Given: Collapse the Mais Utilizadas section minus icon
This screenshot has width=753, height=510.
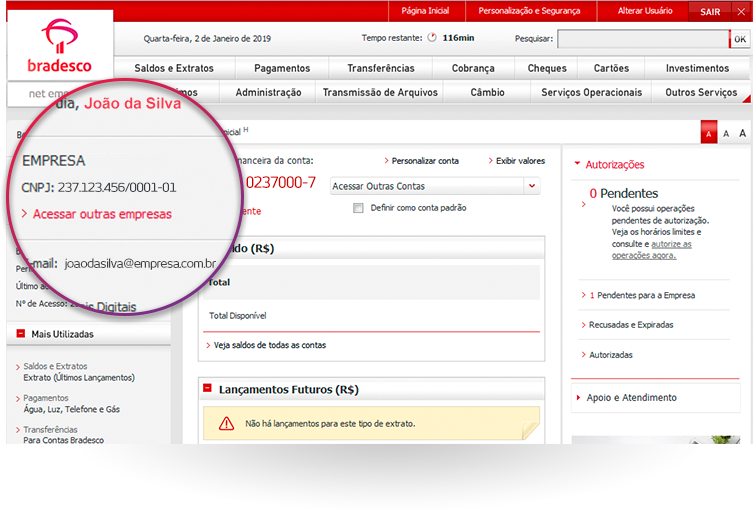Looking at the screenshot, I should (x=21, y=333).
